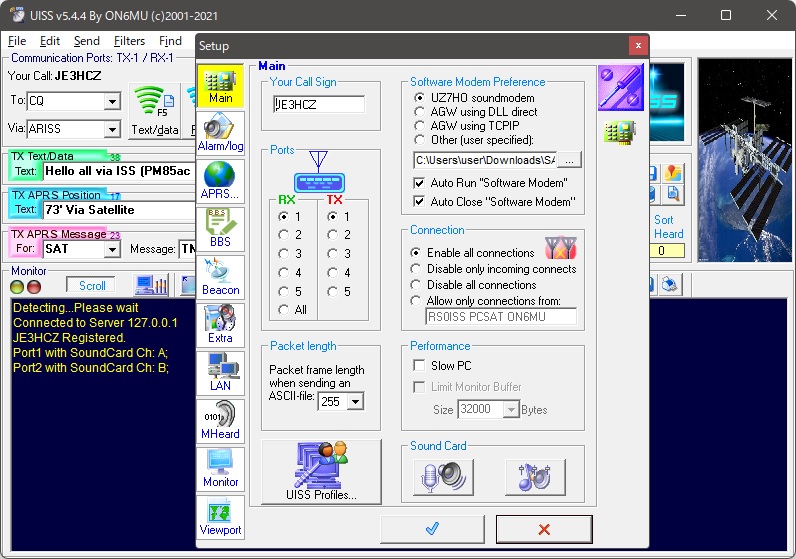
Task: Click the UISS Profiles button
Action: click(x=321, y=471)
